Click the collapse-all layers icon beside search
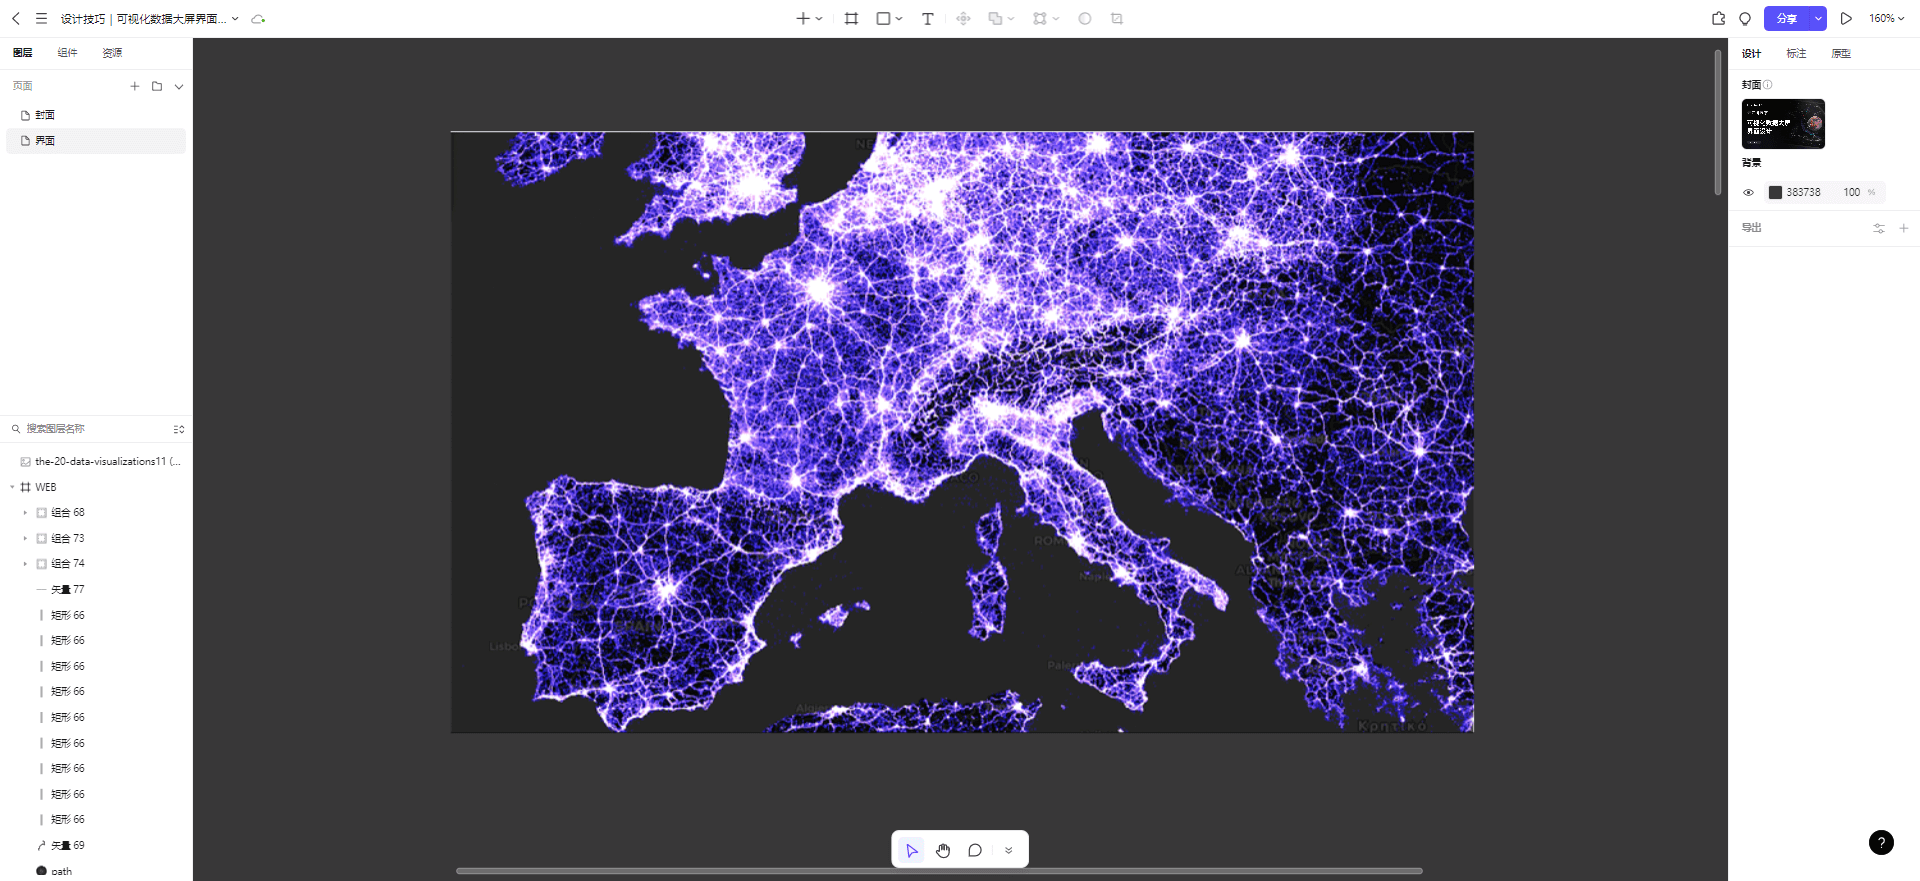1920x881 pixels. pyautogui.click(x=179, y=429)
